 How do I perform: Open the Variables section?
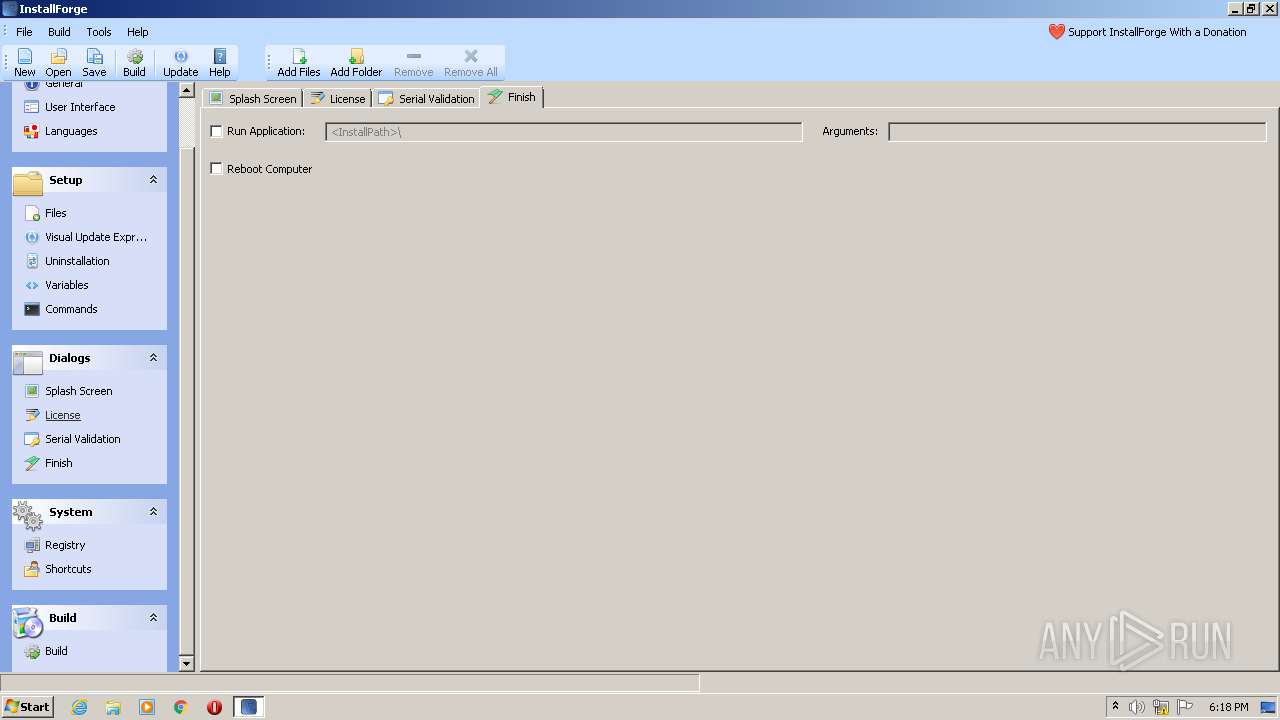(66, 285)
